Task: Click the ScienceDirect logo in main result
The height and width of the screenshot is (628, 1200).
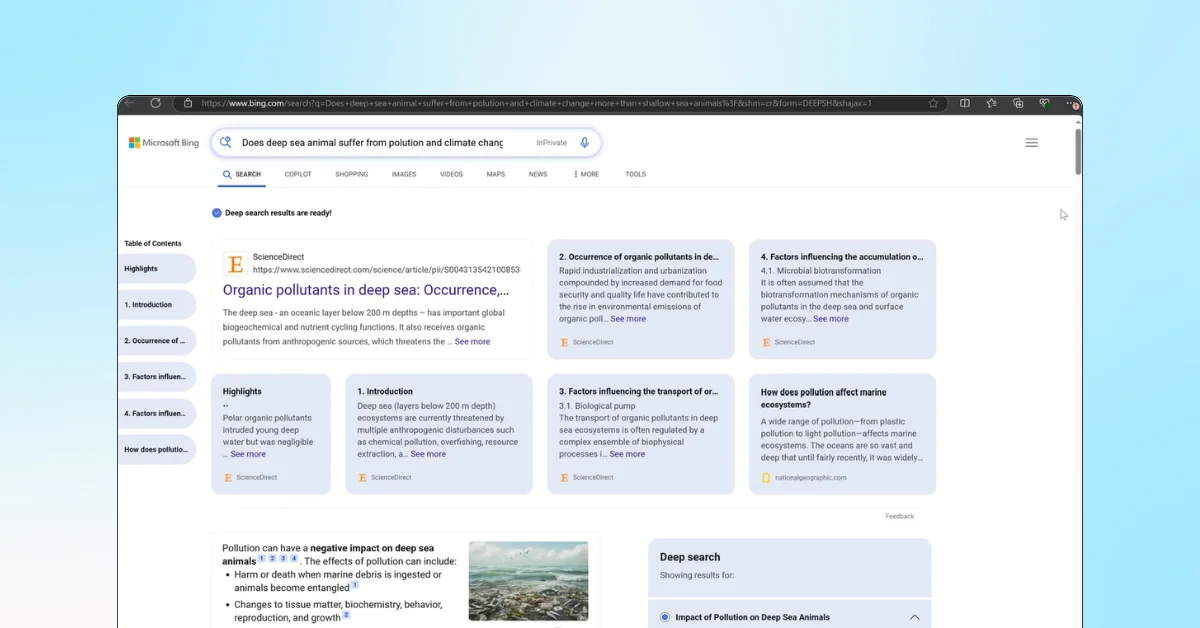Action: click(x=235, y=264)
